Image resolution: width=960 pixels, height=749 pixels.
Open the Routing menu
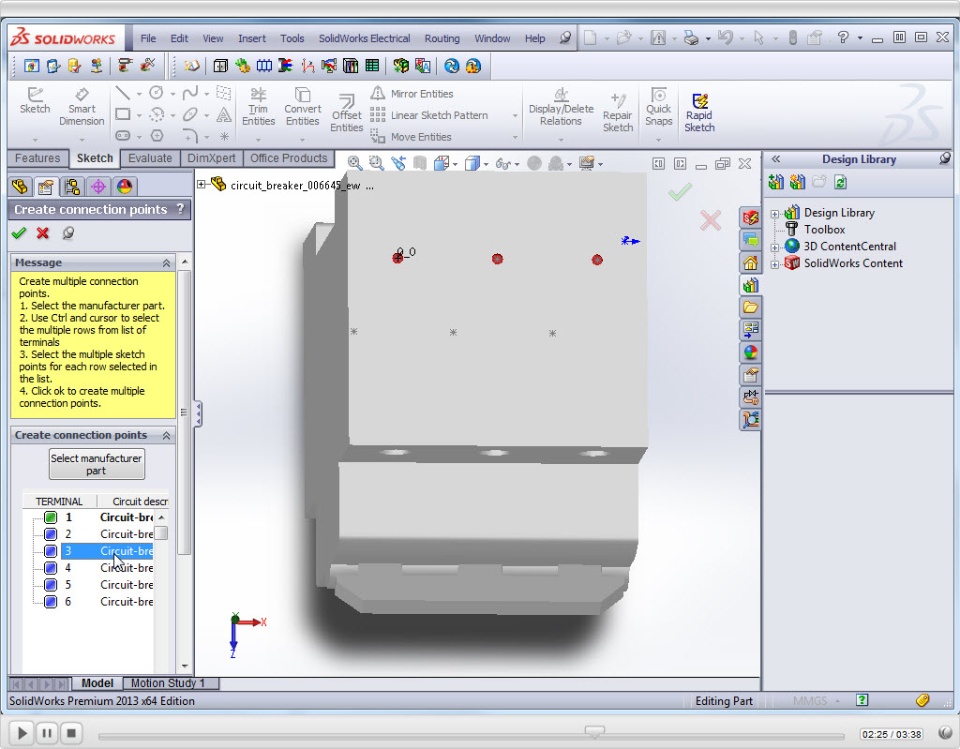point(442,38)
